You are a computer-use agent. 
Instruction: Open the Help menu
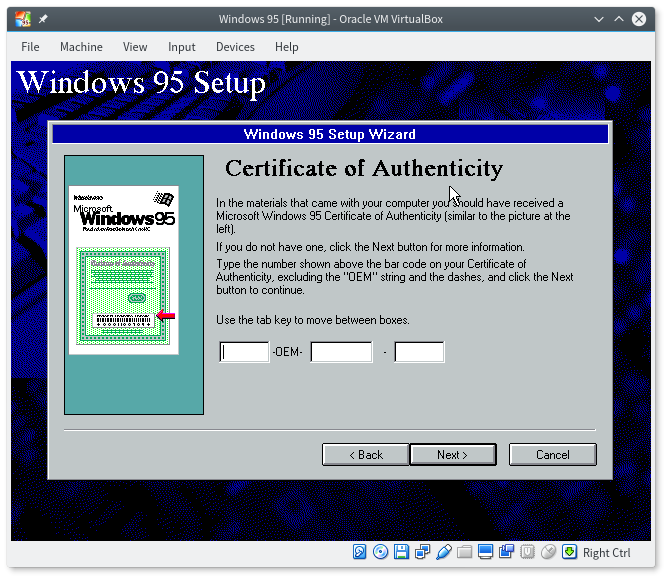pos(286,47)
